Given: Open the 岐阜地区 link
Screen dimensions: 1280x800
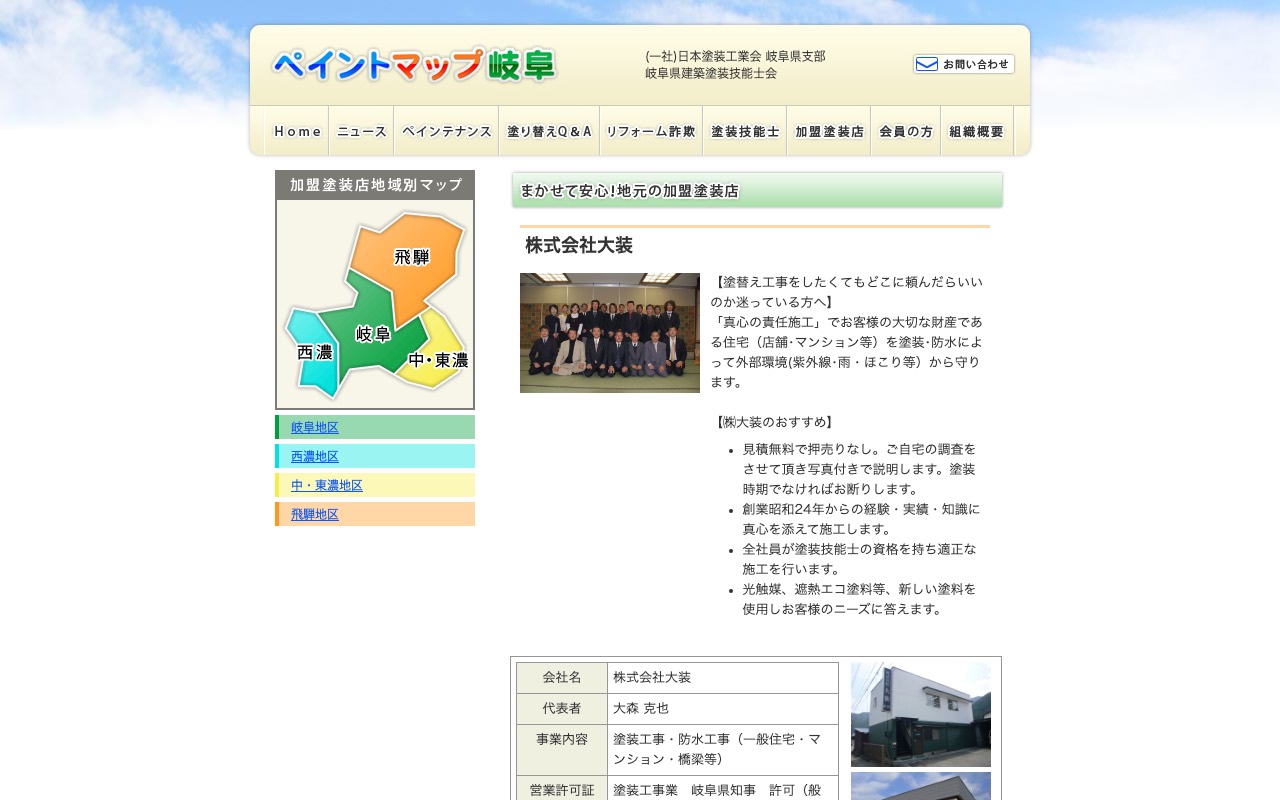Looking at the screenshot, I should tap(315, 427).
